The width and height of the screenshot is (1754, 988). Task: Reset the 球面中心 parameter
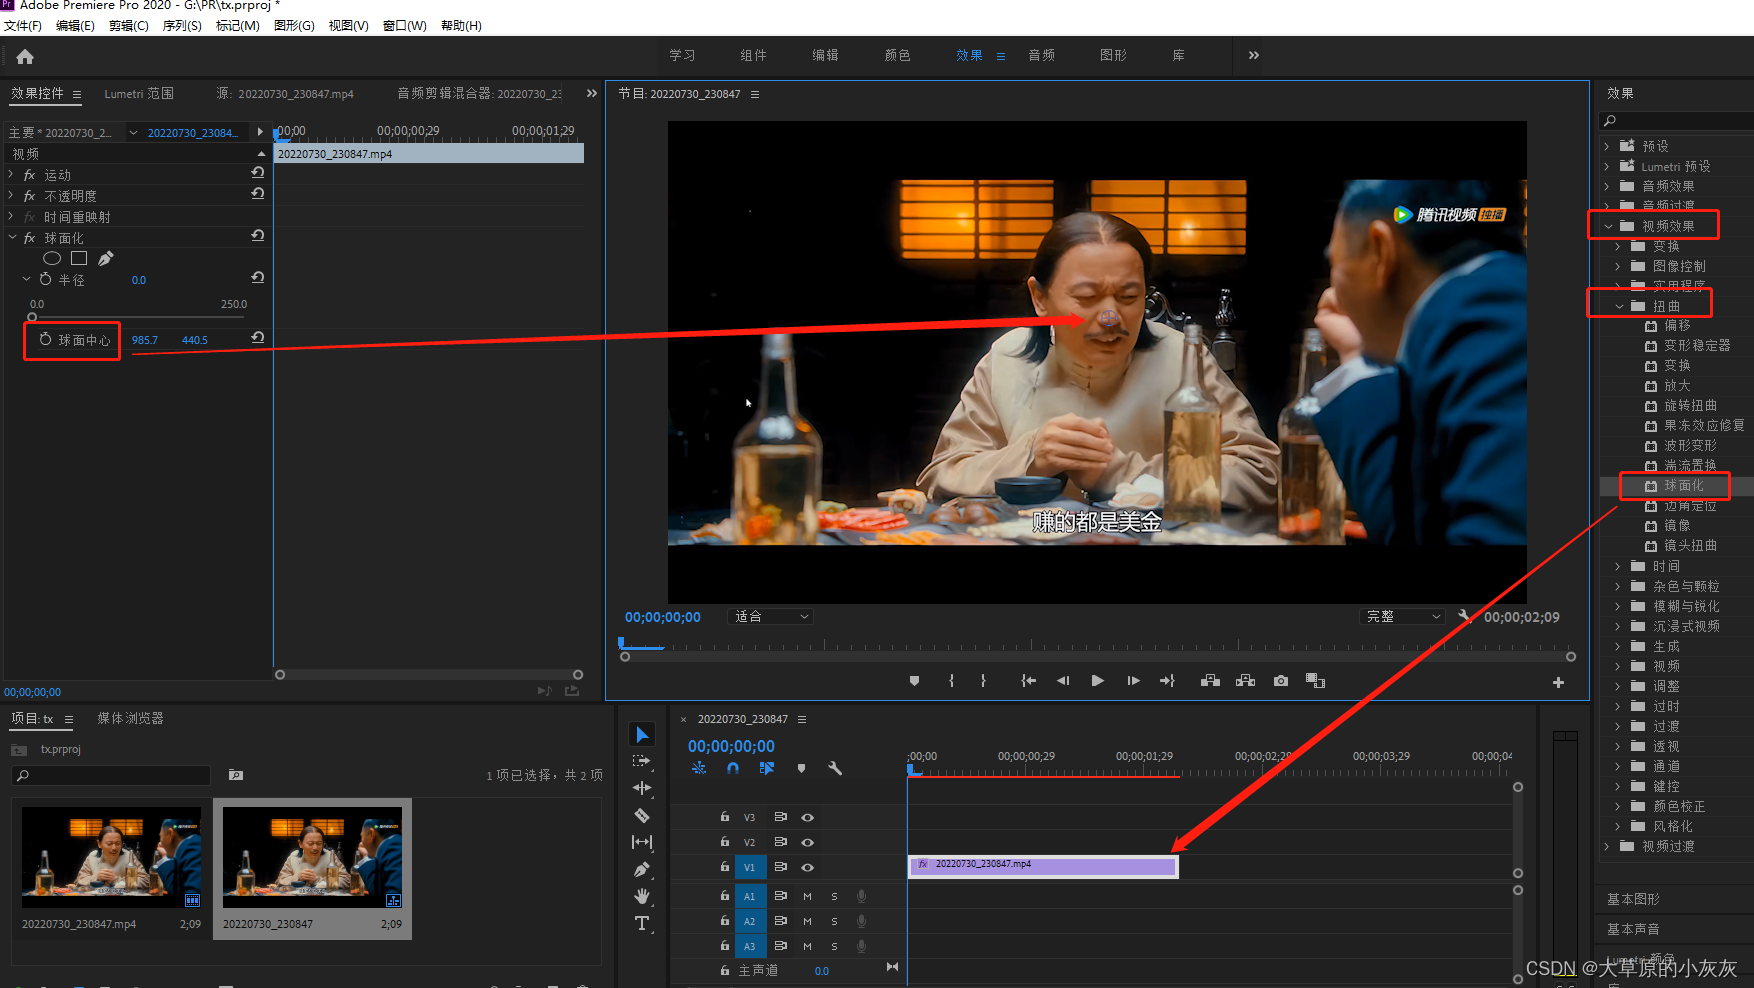click(x=258, y=338)
